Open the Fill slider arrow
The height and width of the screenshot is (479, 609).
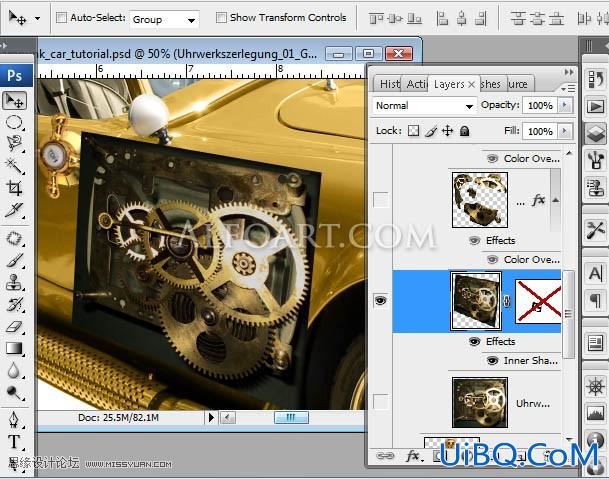pos(565,131)
